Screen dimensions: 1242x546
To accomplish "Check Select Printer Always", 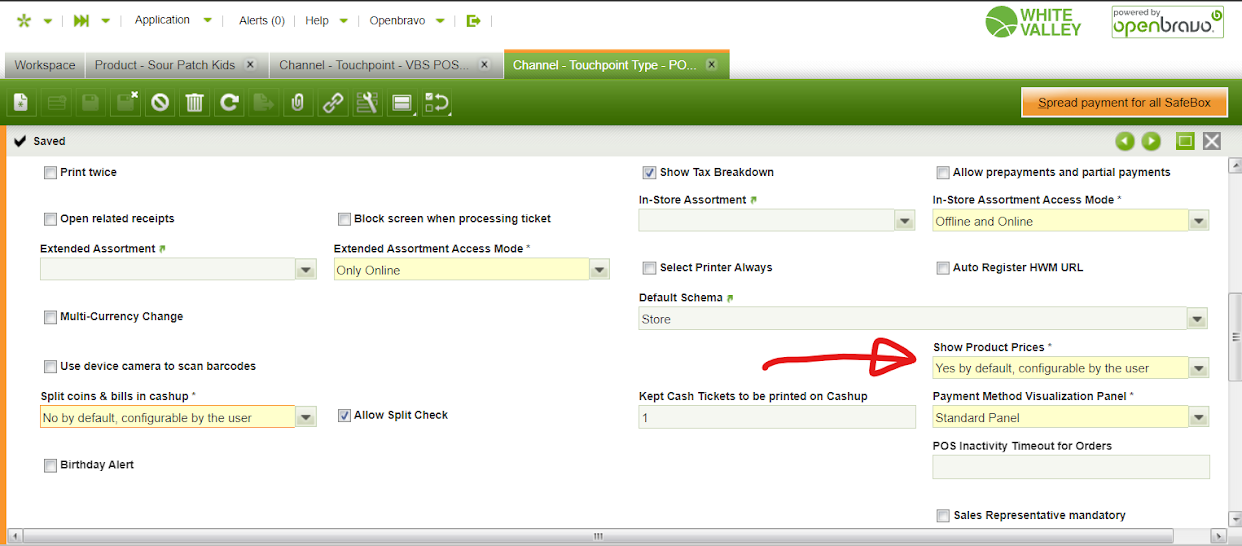I will tap(650, 268).
